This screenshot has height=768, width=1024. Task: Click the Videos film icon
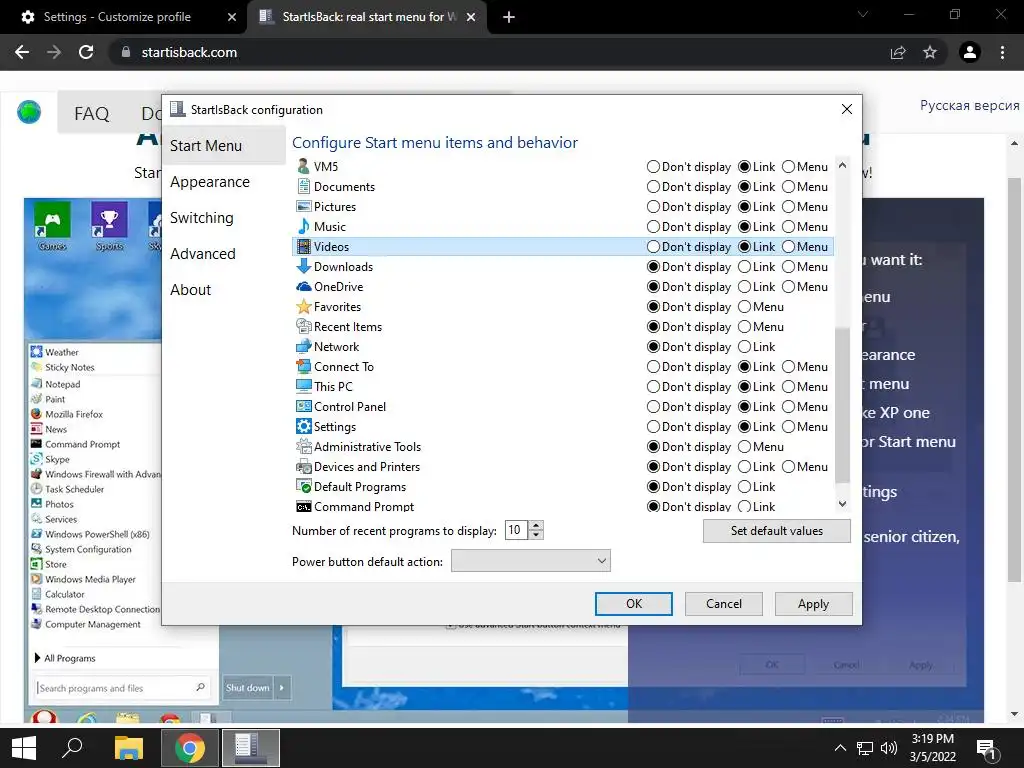[303, 247]
